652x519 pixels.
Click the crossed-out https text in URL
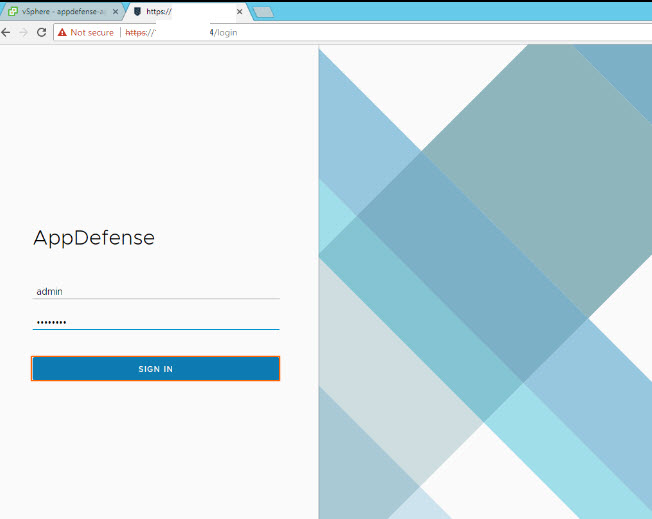tap(137, 32)
